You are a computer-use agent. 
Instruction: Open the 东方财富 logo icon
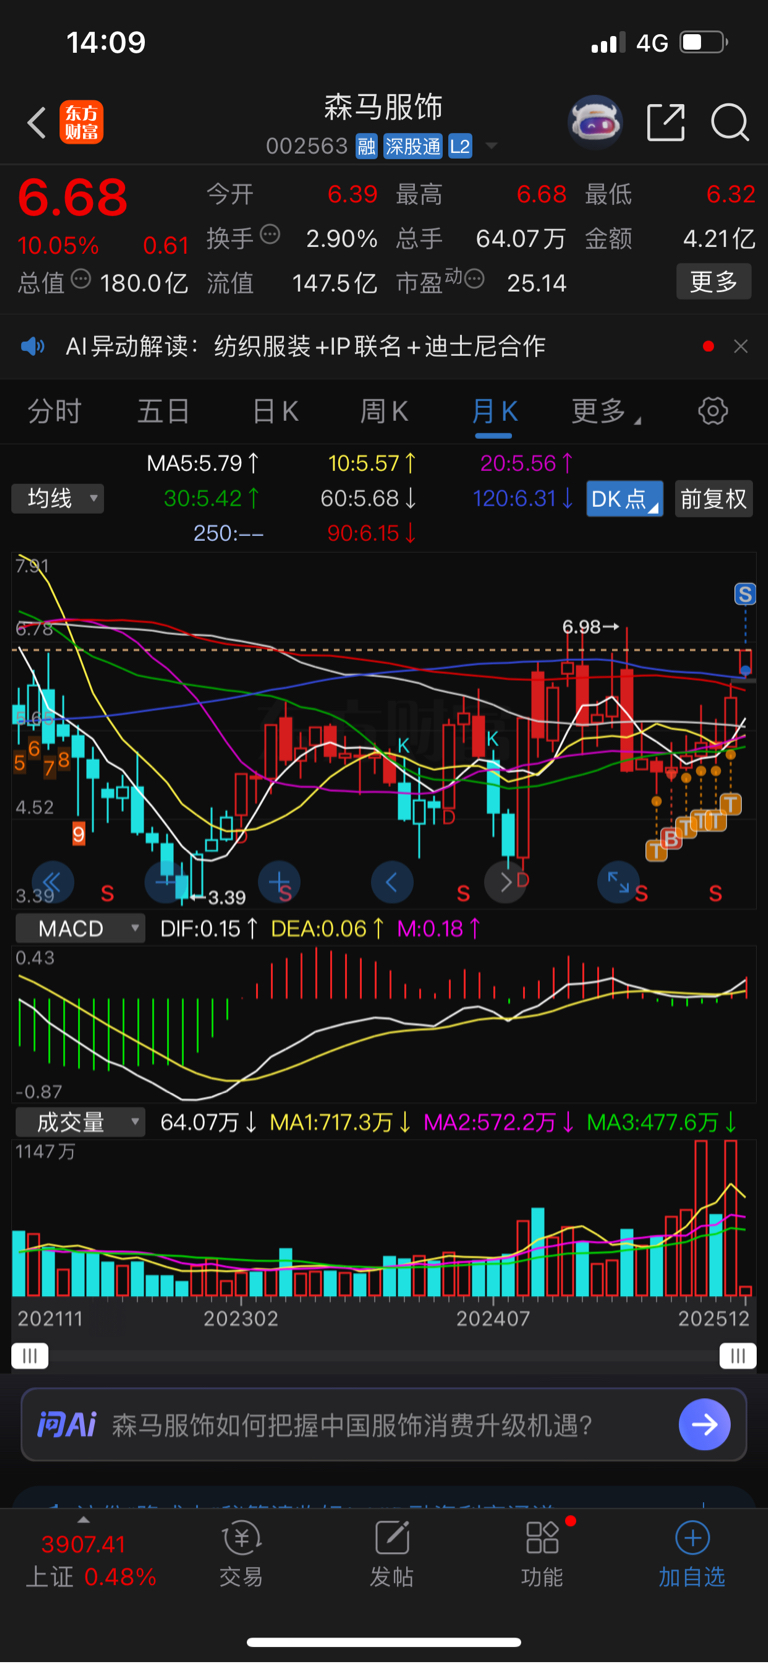[x=82, y=123]
